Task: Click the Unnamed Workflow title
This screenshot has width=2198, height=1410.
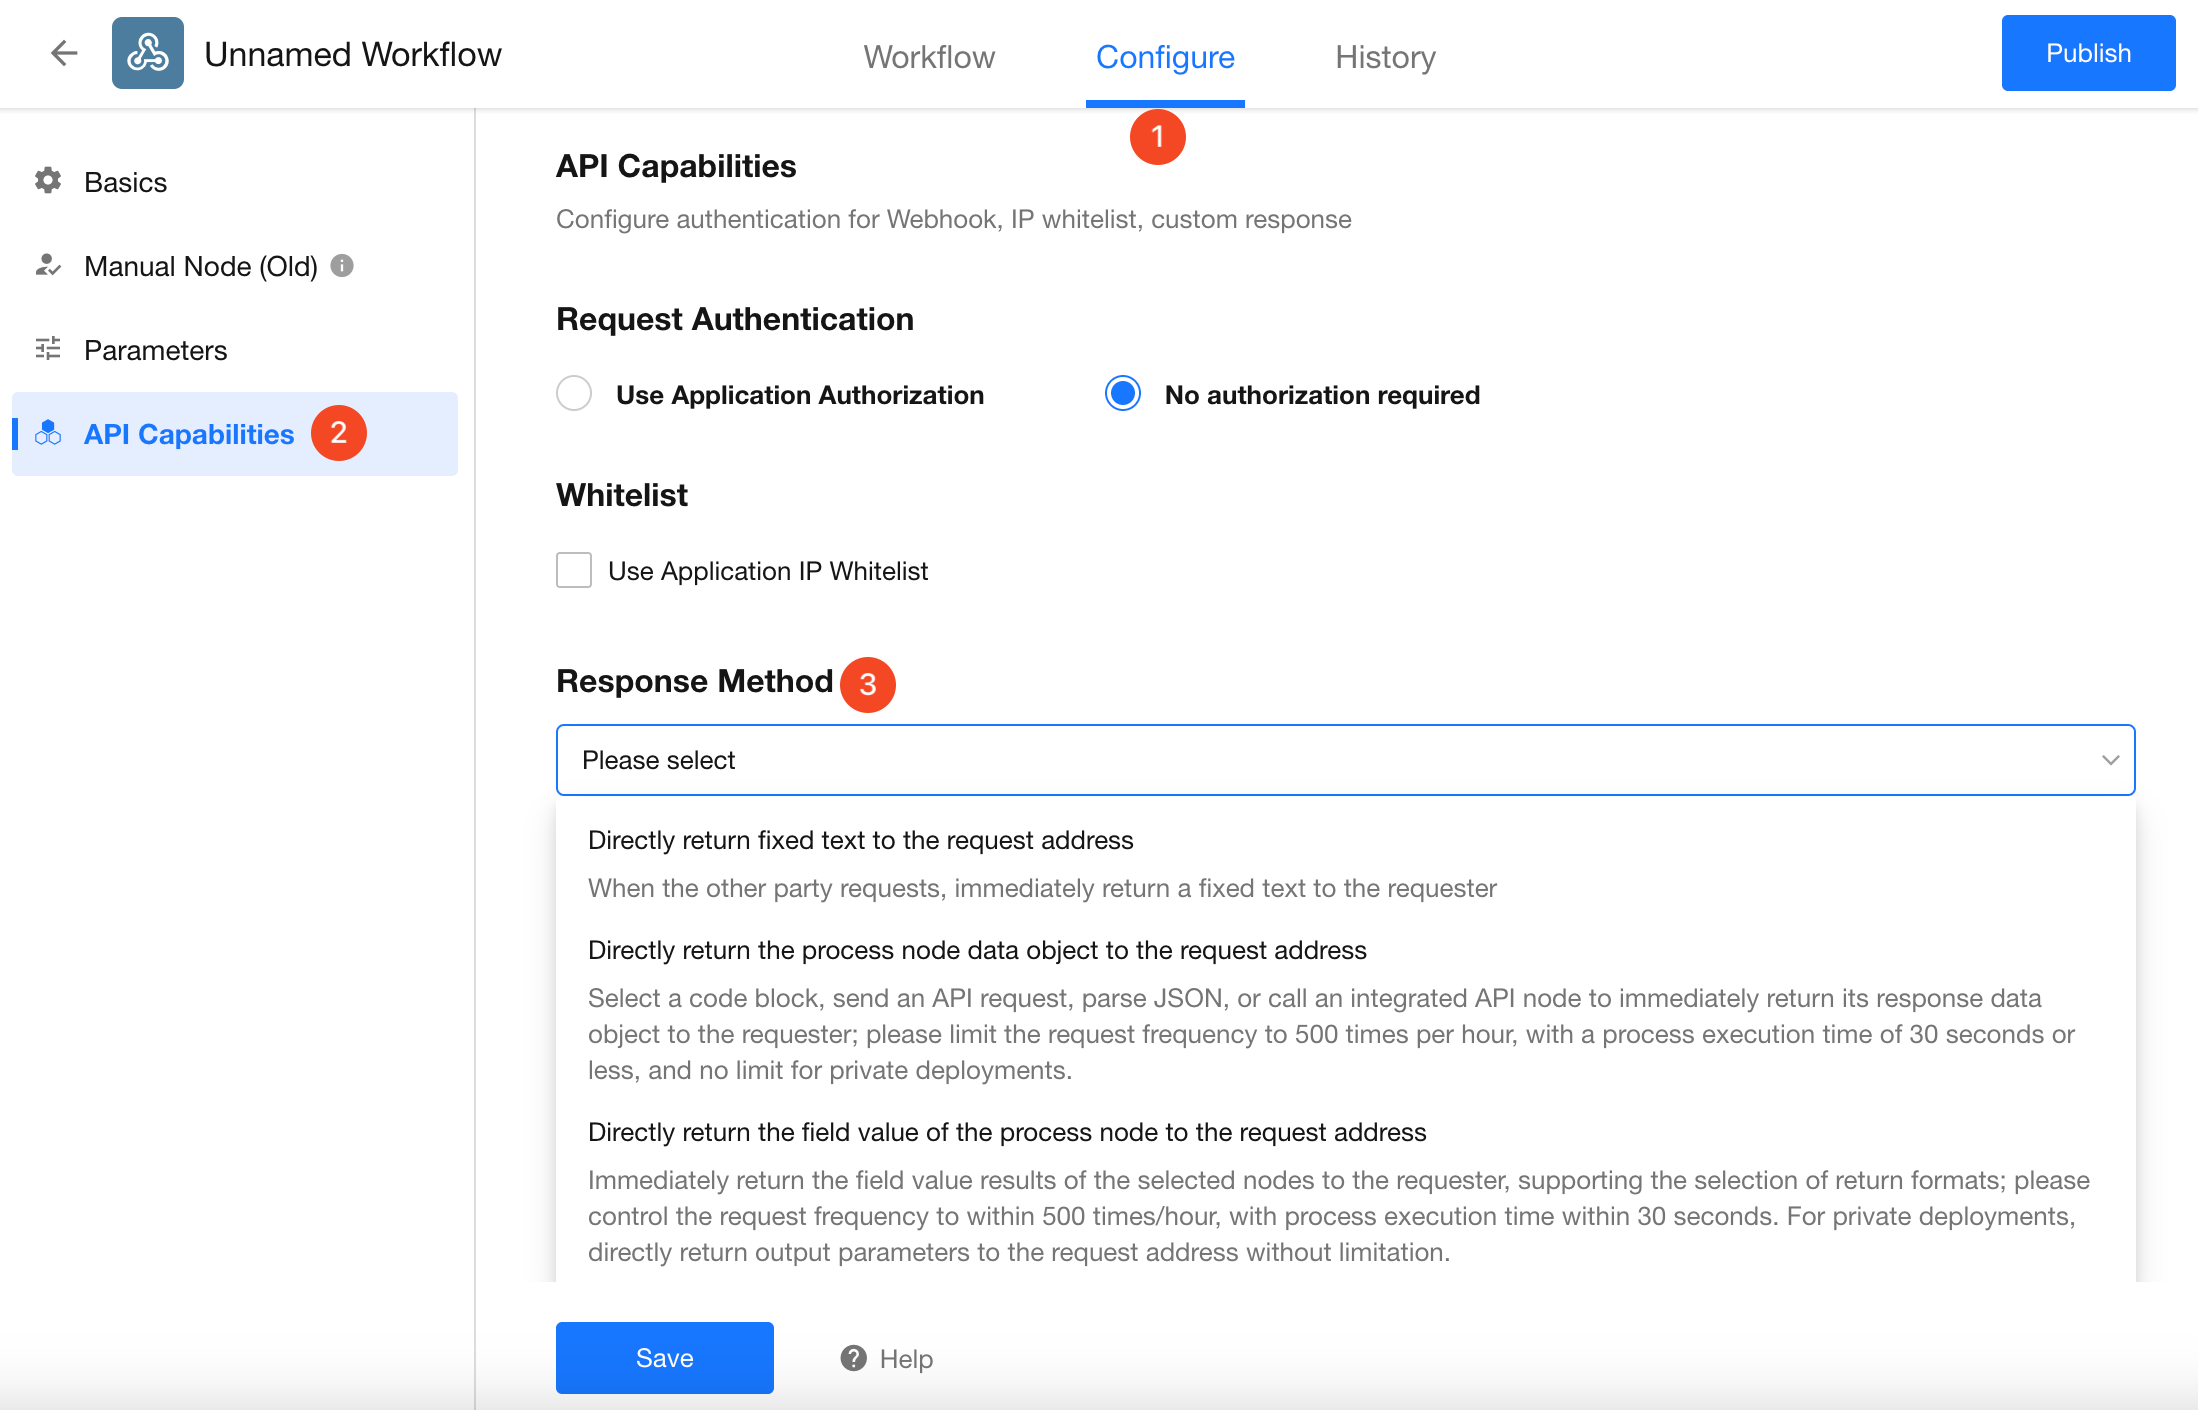Action: [352, 54]
